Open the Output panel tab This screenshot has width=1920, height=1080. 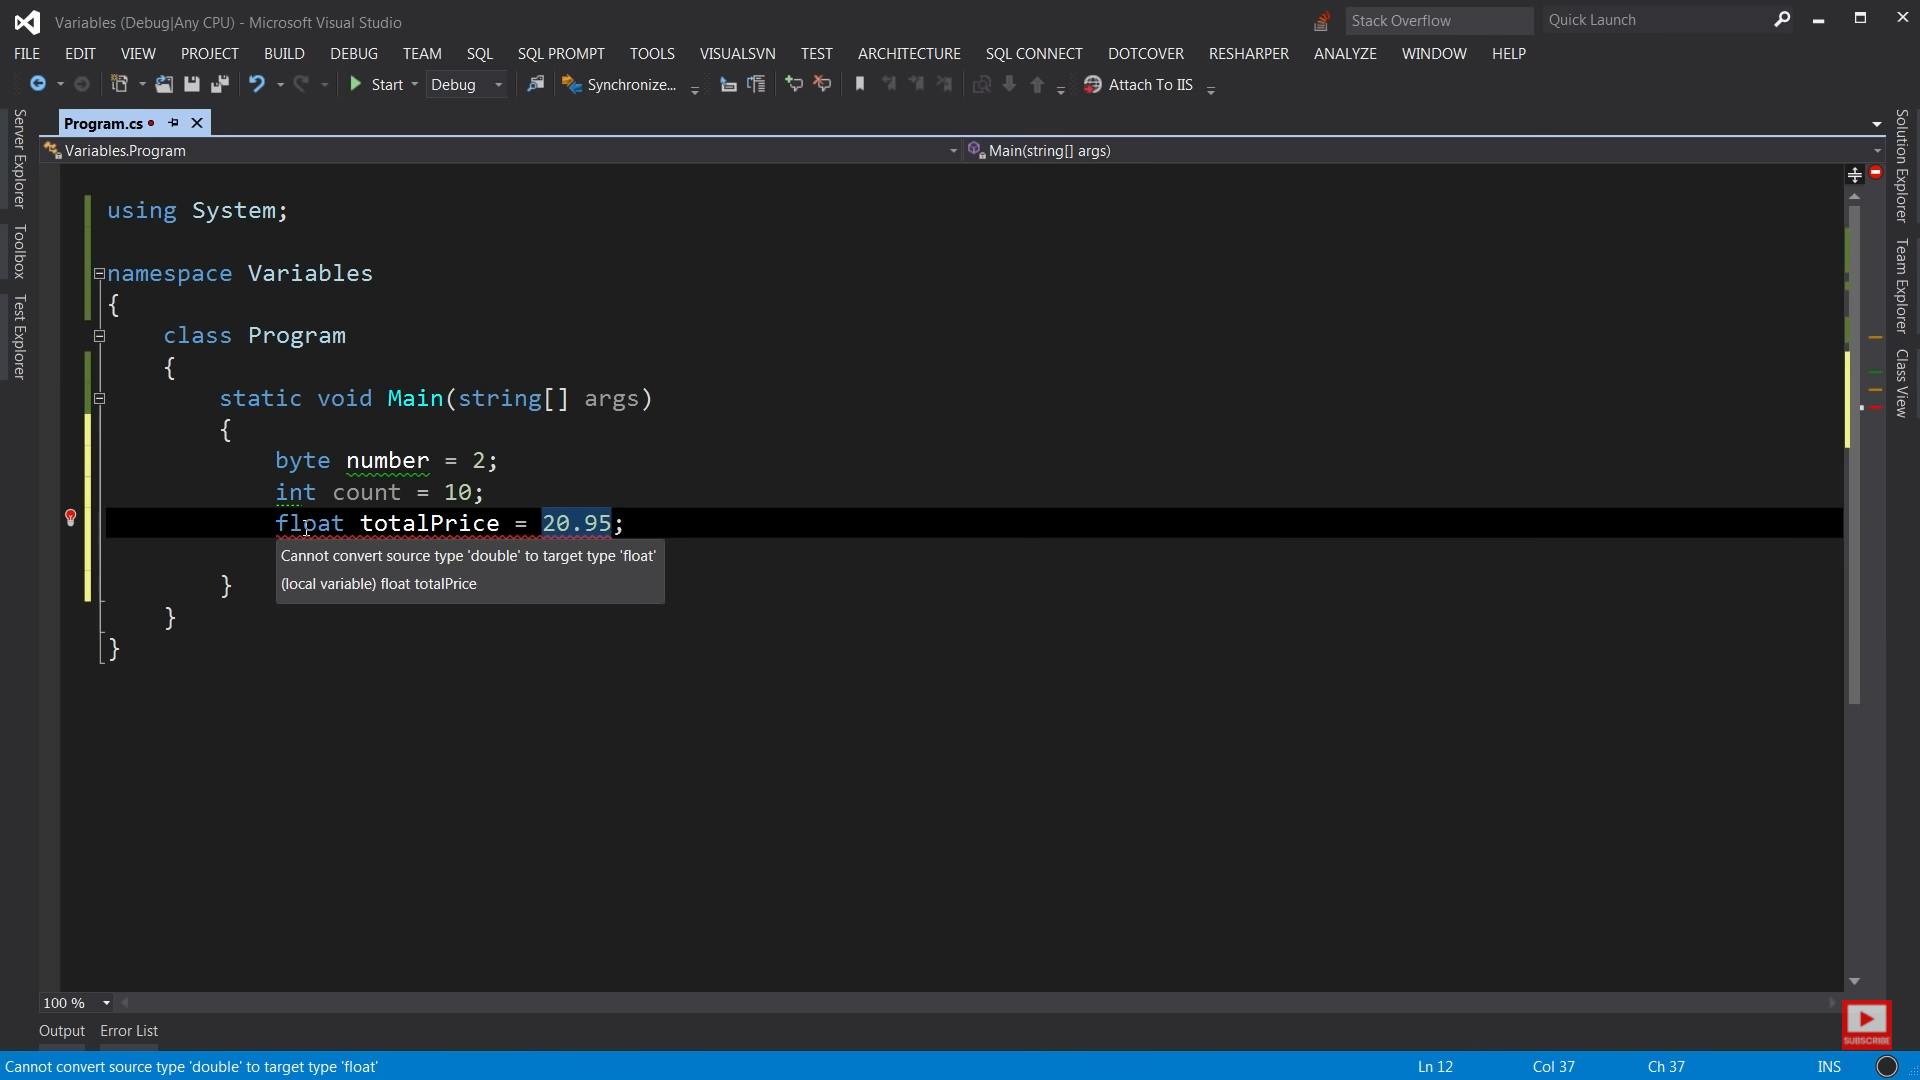(62, 1031)
